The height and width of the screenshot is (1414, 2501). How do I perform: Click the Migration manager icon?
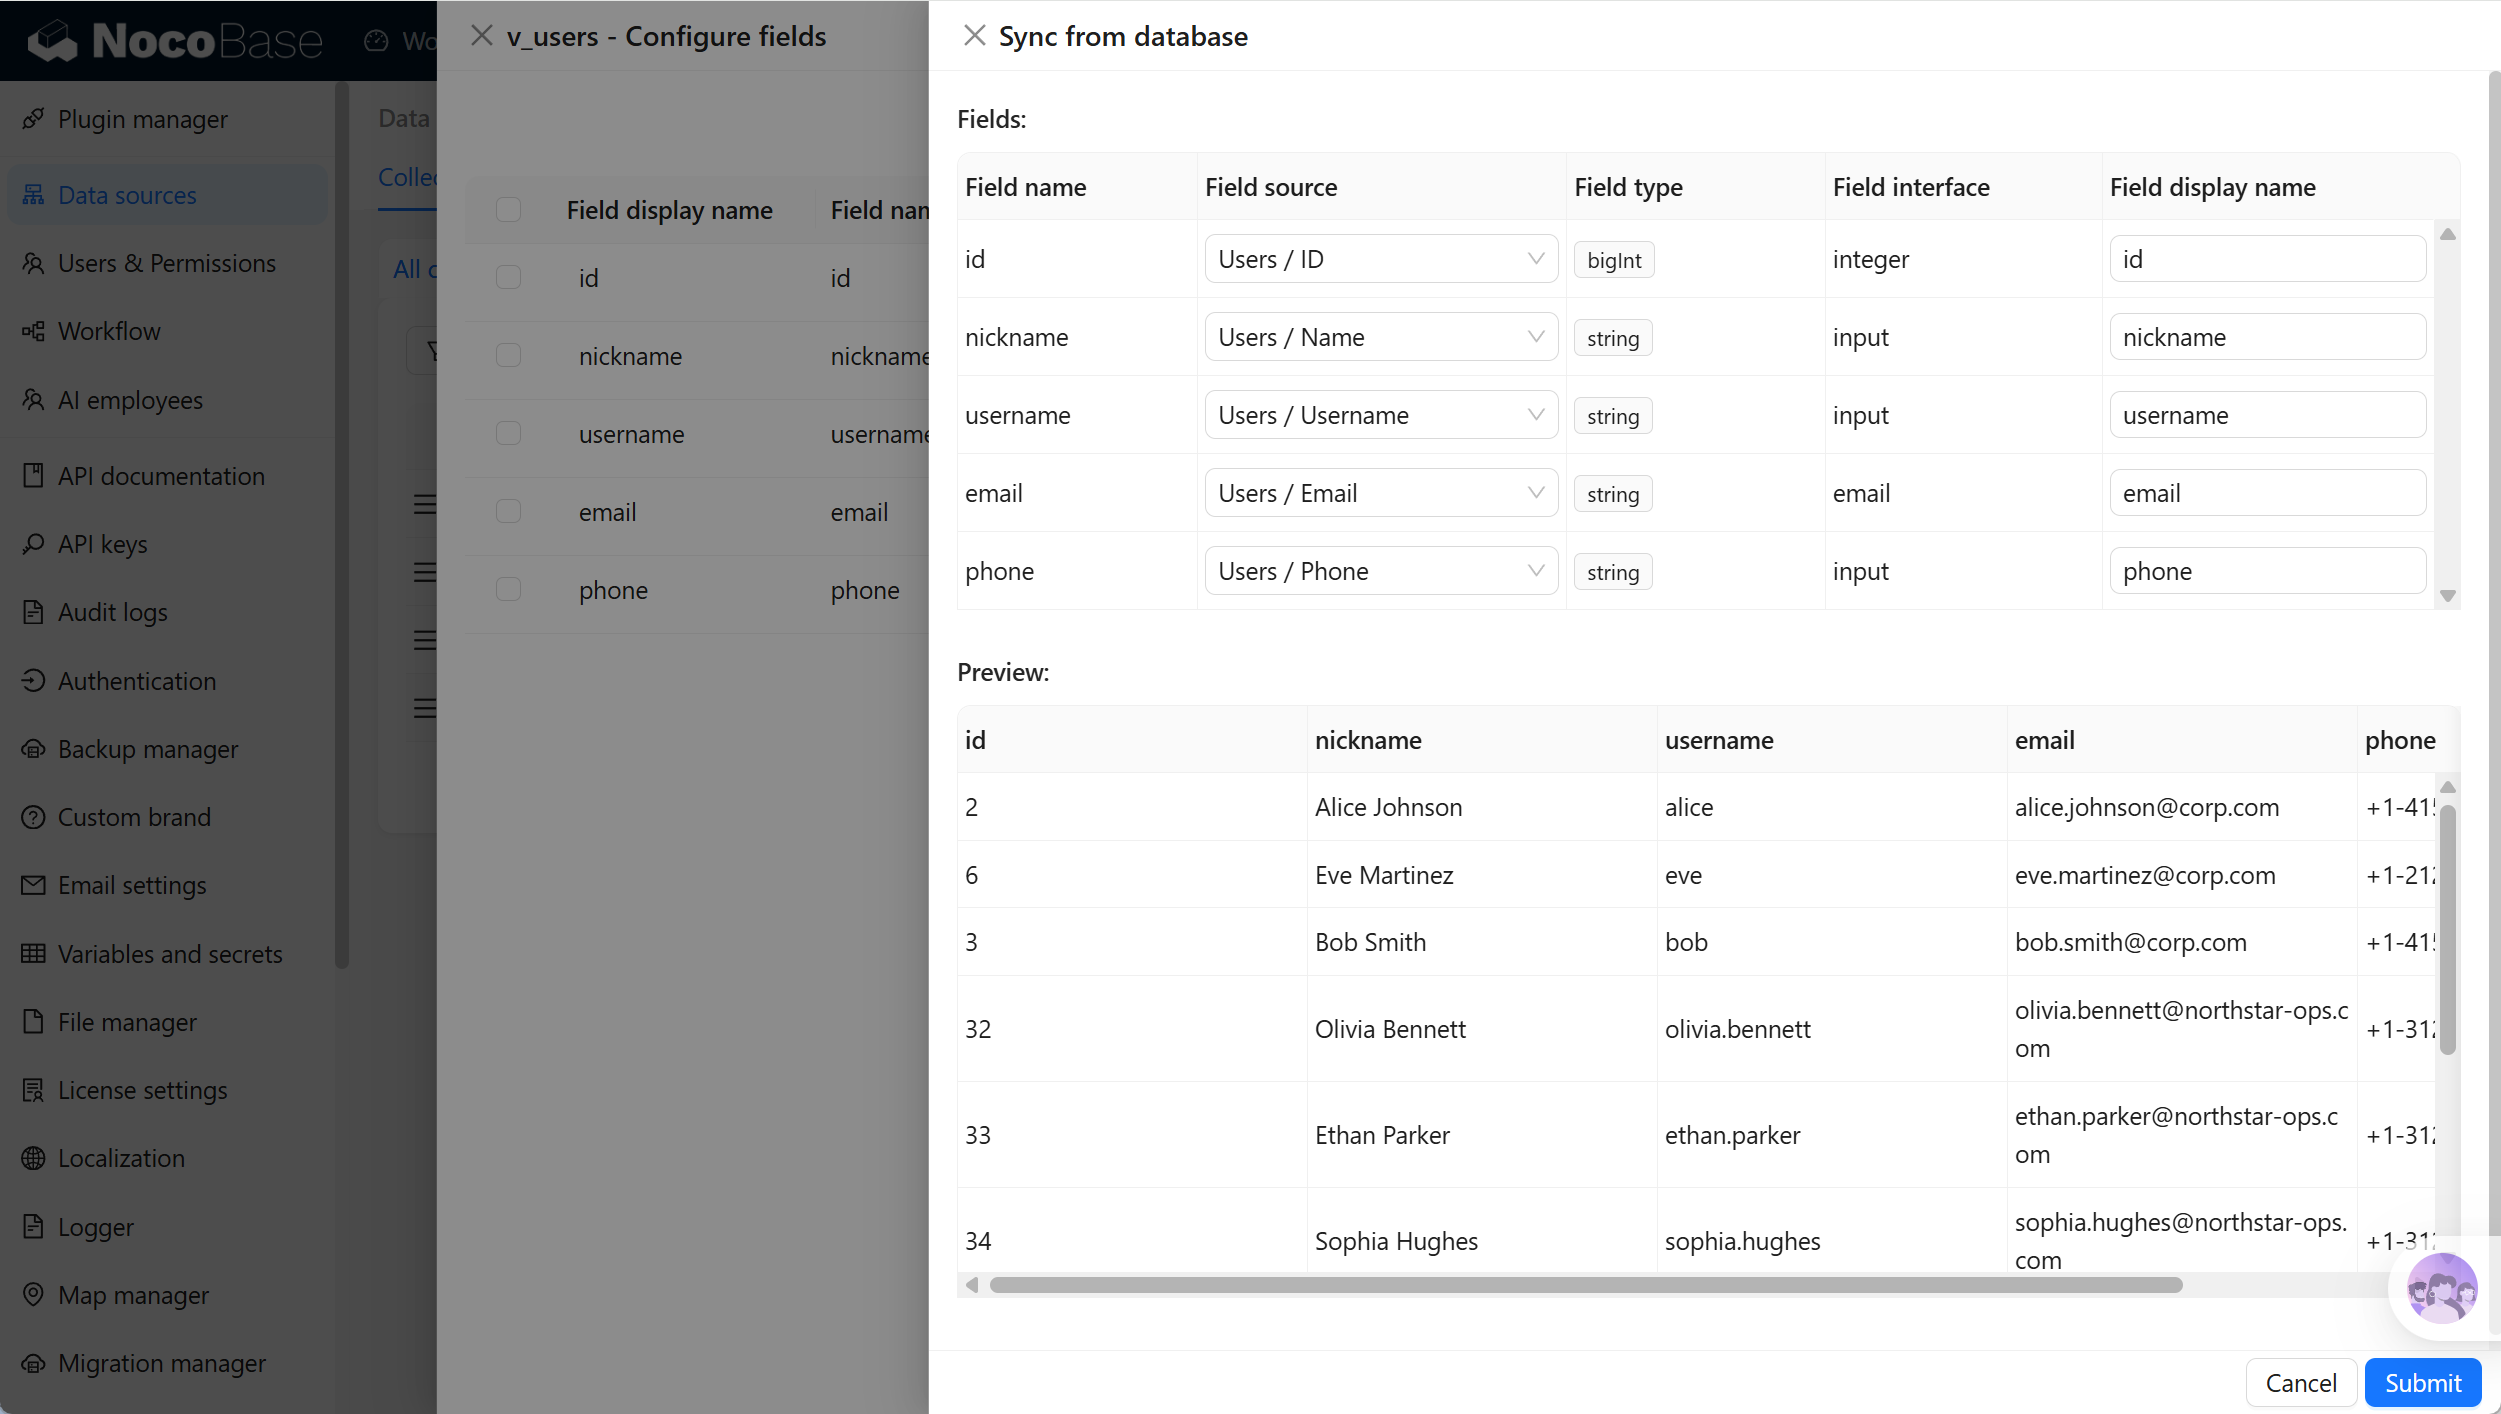pyautogui.click(x=33, y=1363)
